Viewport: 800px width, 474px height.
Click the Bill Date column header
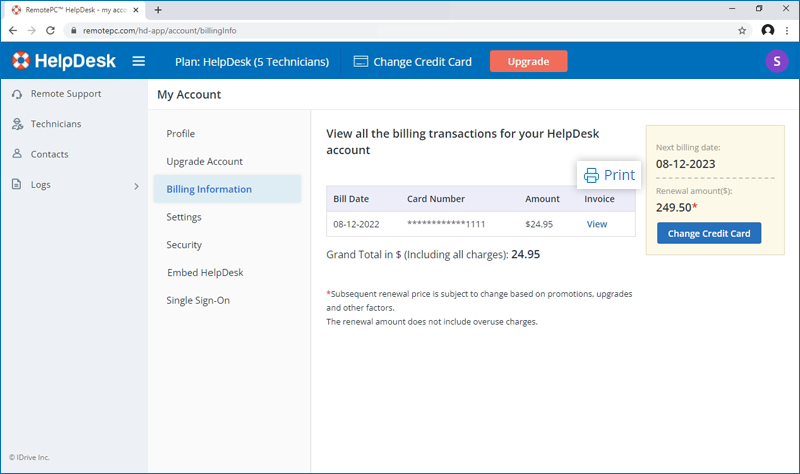[351, 199]
